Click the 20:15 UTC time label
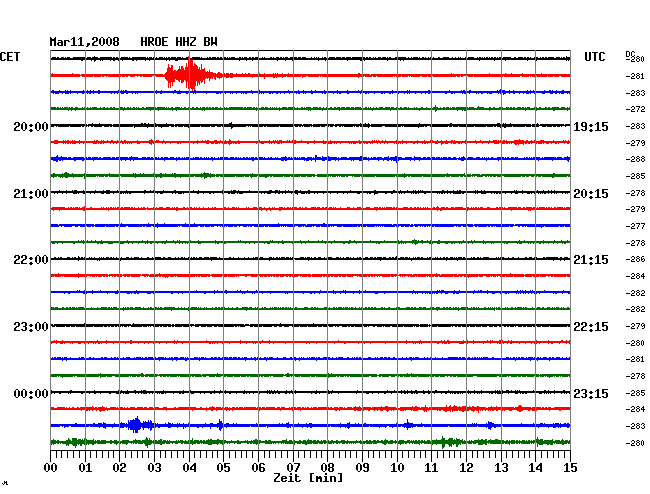650x494 pixels. point(591,194)
